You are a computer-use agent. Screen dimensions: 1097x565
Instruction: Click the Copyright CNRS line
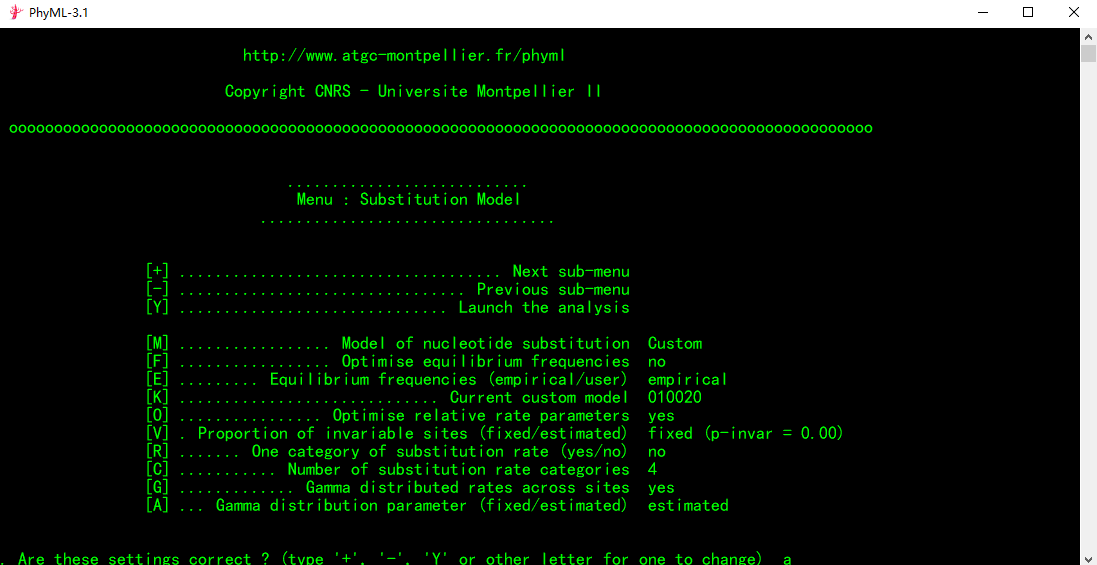413,92
